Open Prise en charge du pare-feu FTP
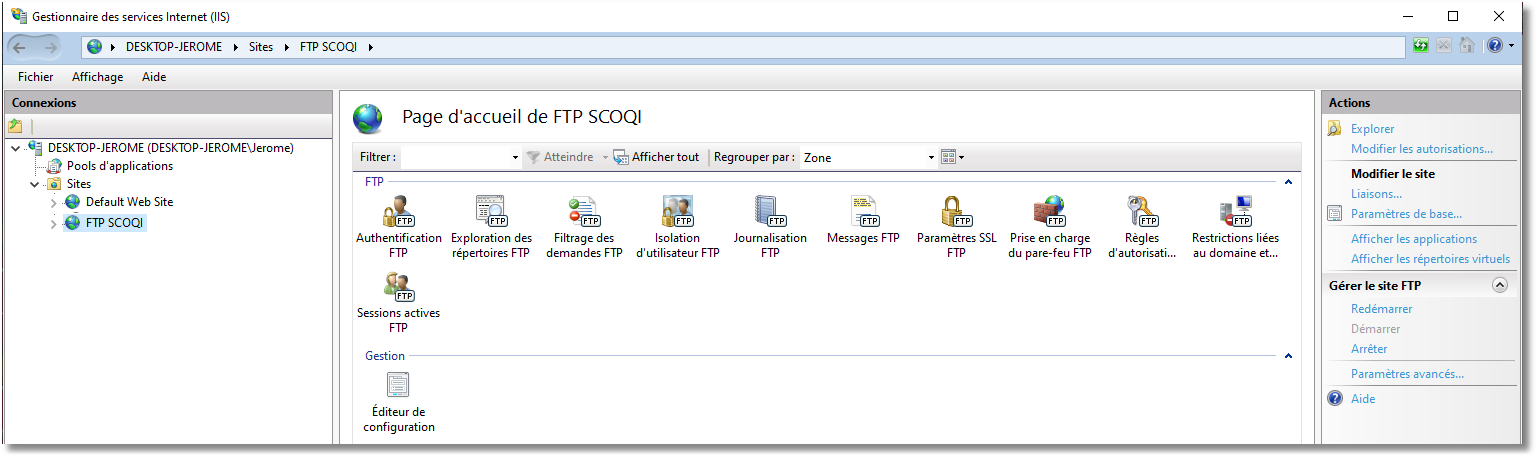 pyautogui.click(x=1049, y=228)
